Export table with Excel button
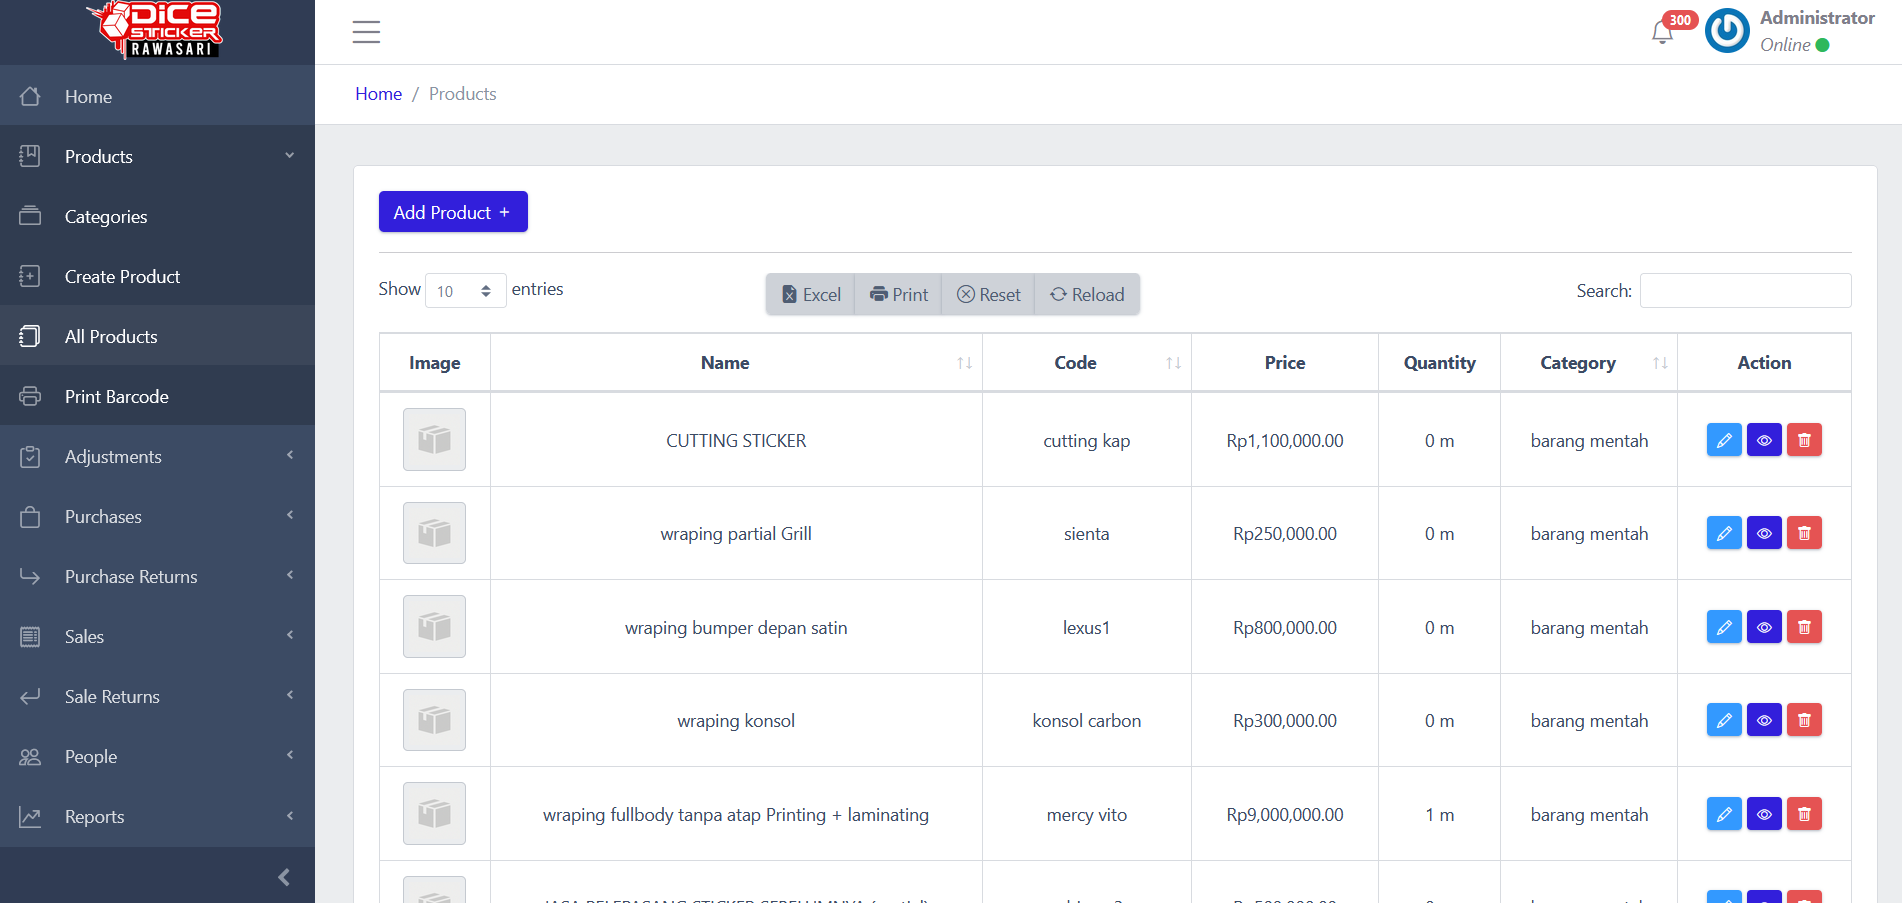The height and width of the screenshot is (903, 1902). [x=811, y=295]
